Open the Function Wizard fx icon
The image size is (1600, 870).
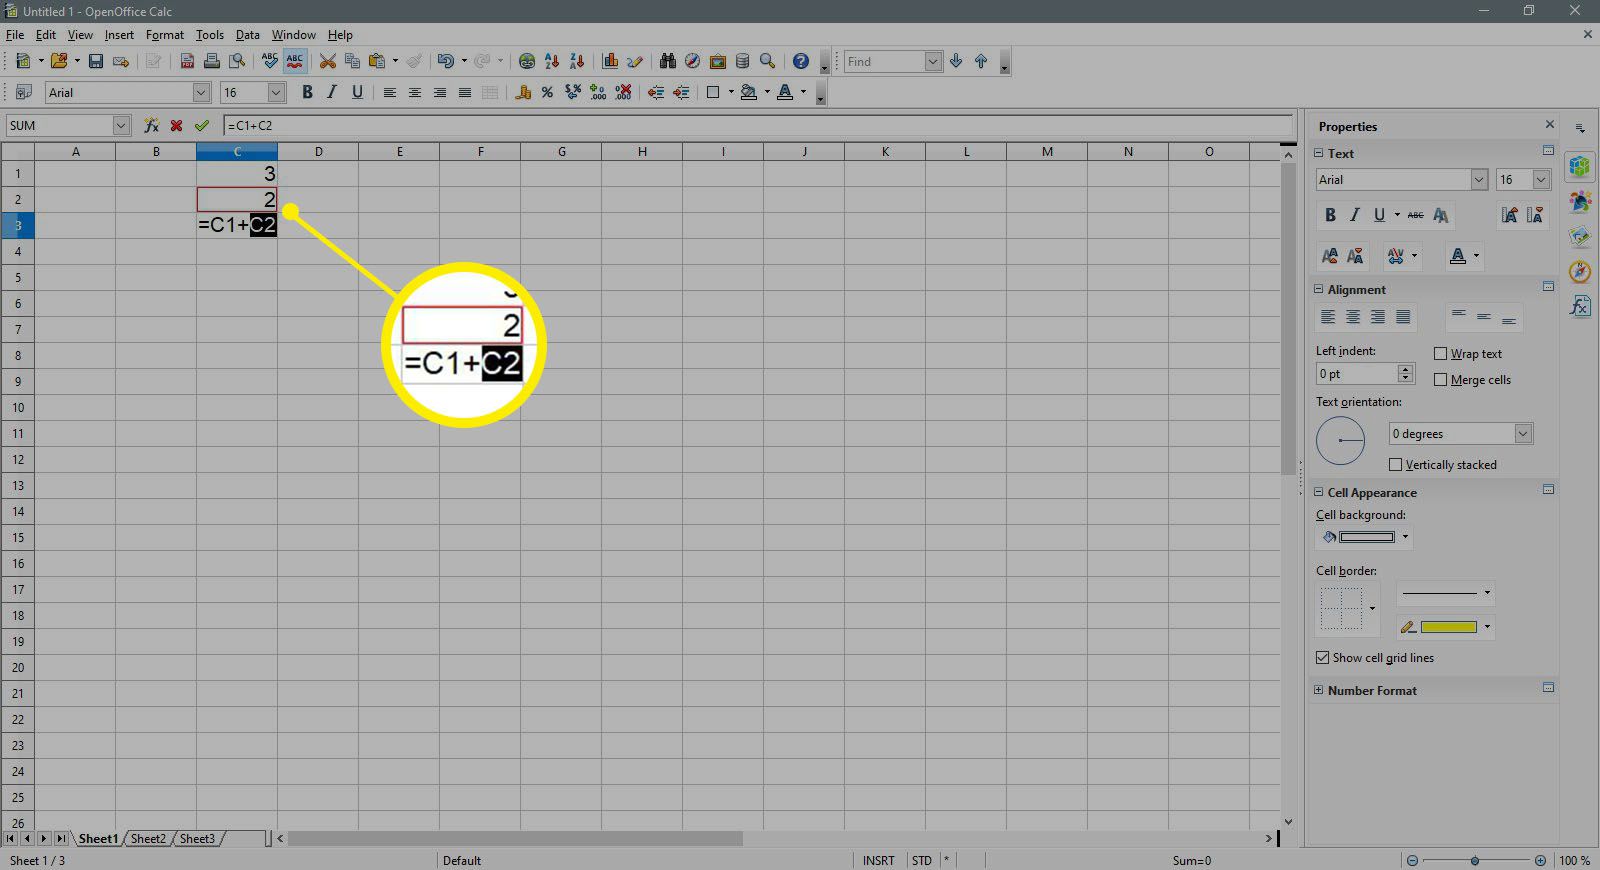tap(152, 126)
